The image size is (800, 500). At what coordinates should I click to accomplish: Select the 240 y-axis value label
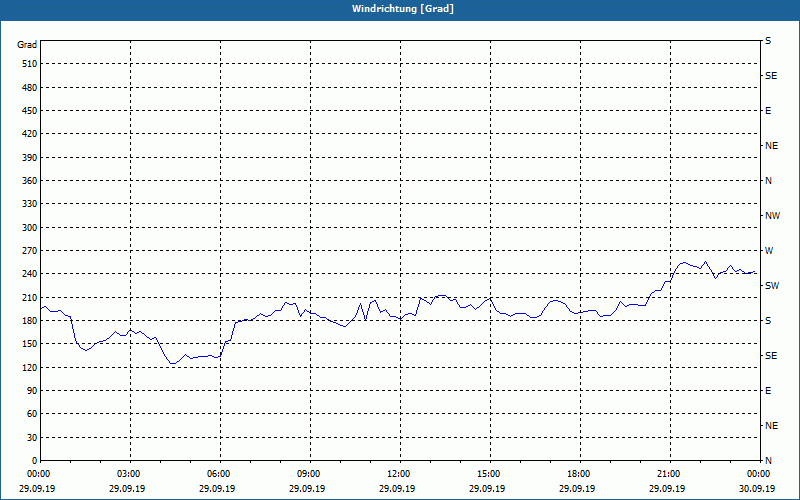pyautogui.click(x=30, y=274)
